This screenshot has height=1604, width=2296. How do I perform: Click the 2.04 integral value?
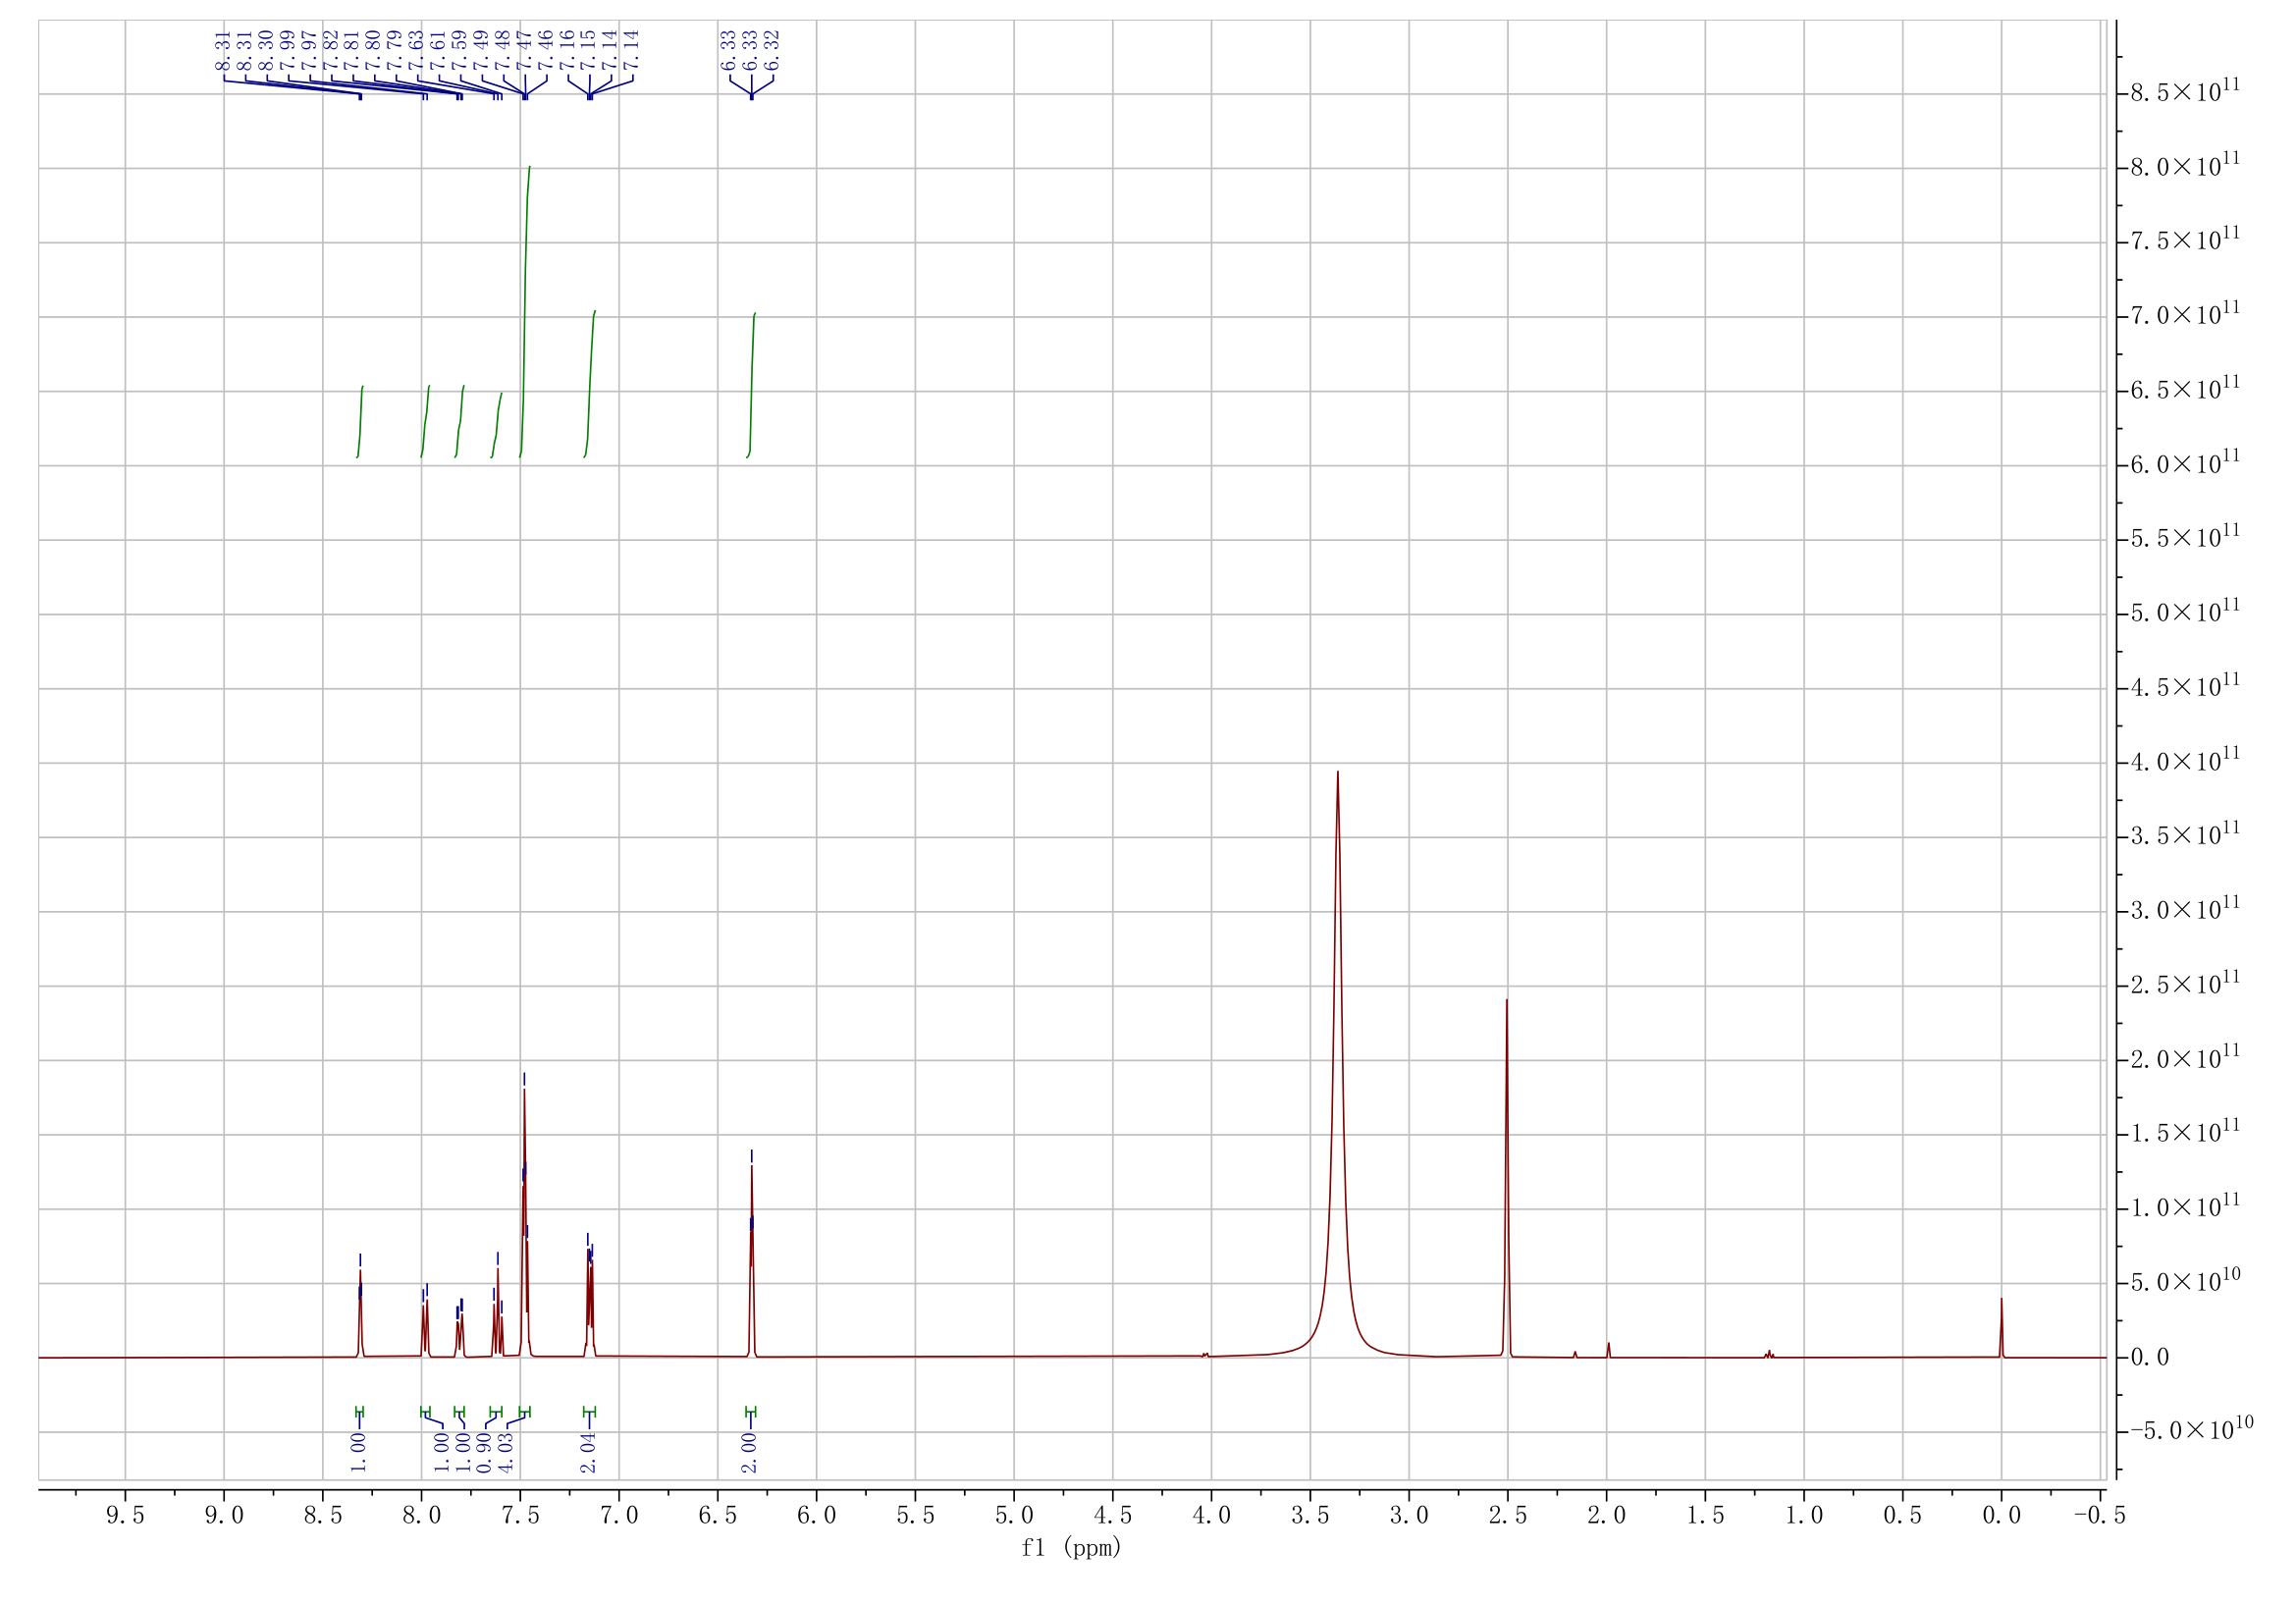pyautogui.click(x=589, y=1452)
